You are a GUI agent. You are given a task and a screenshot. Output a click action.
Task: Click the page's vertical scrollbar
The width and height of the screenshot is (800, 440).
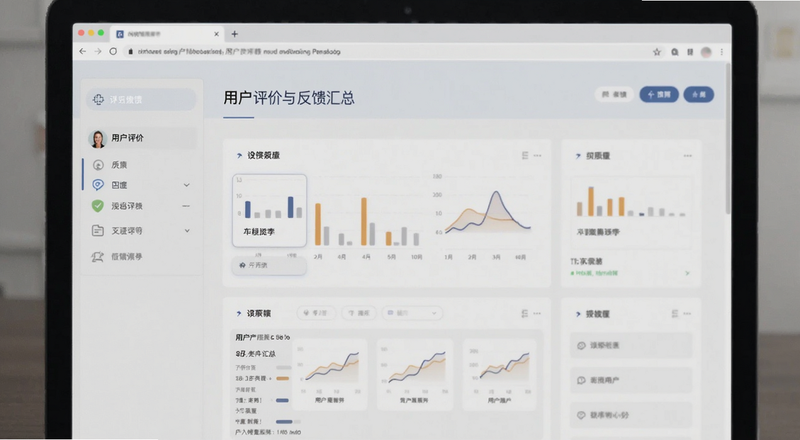(728, 138)
